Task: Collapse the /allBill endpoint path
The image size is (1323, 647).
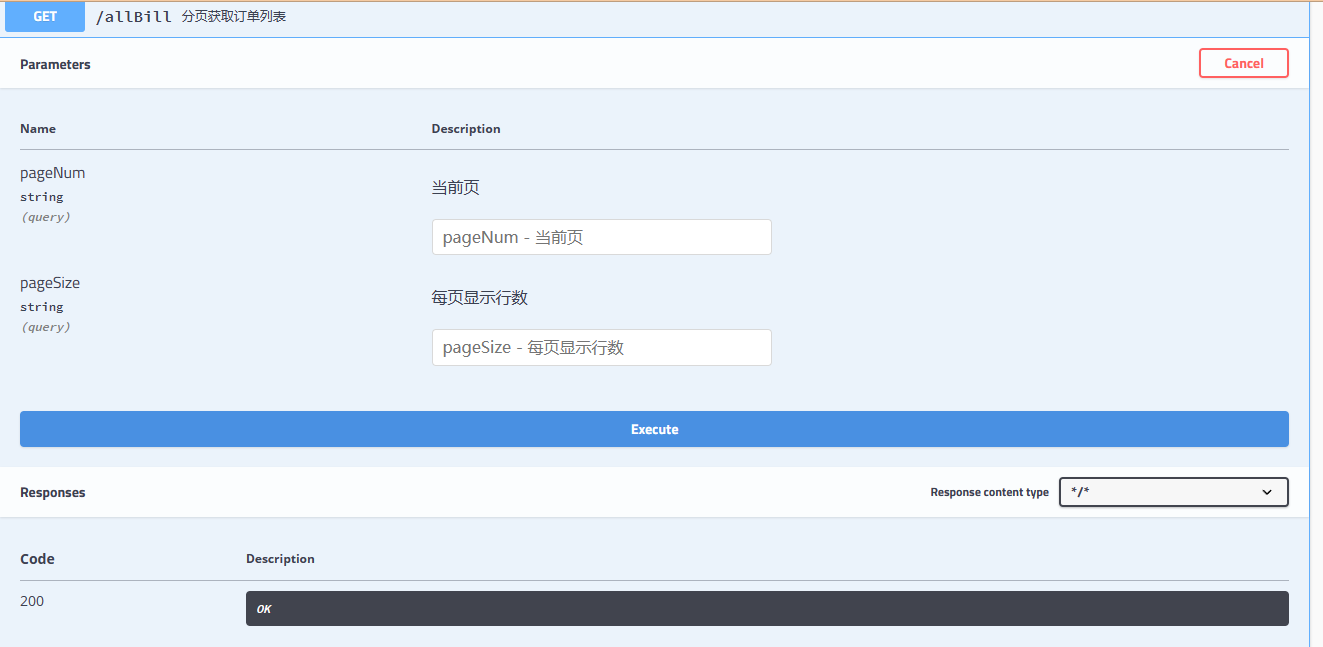Action: pyautogui.click(x=134, y=17)
